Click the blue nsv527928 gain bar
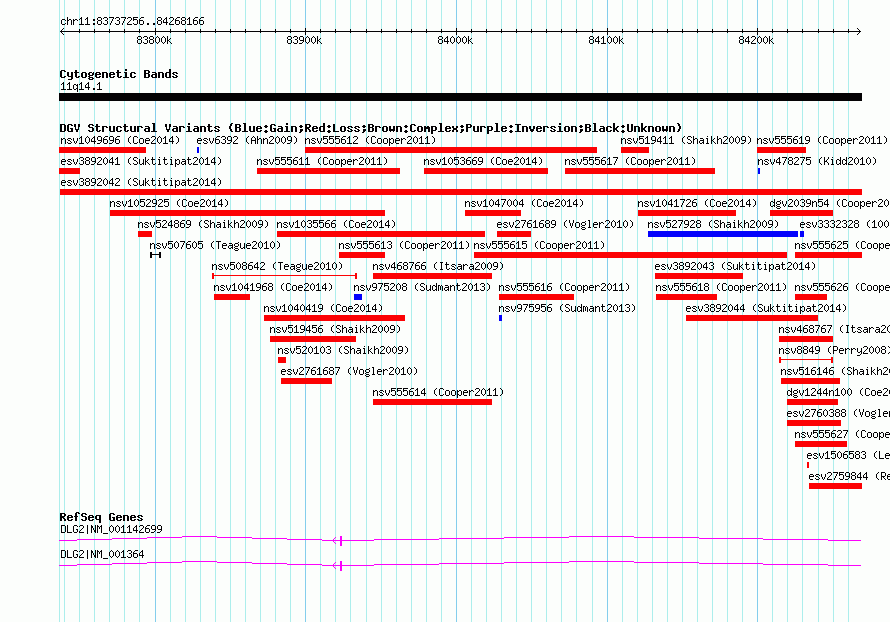The height and width of the screenshot is (622, 890). pos(723,234)
